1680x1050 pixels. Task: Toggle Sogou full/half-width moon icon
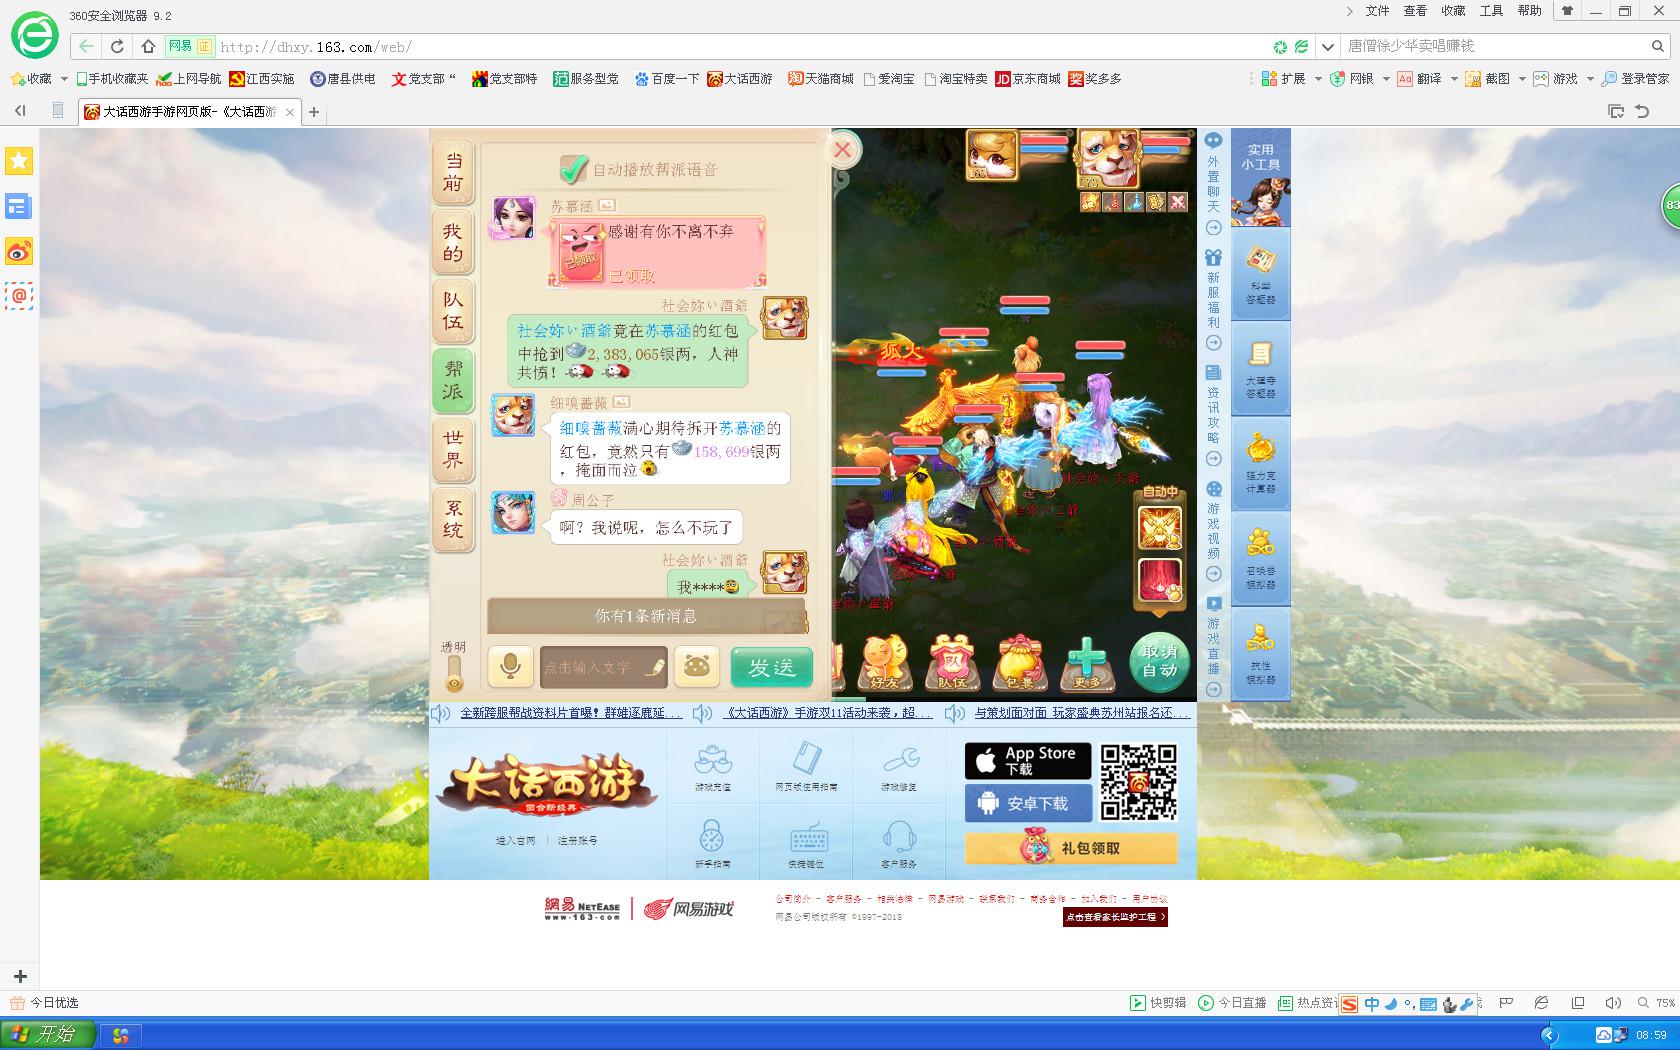(x=1392, y=1004)
